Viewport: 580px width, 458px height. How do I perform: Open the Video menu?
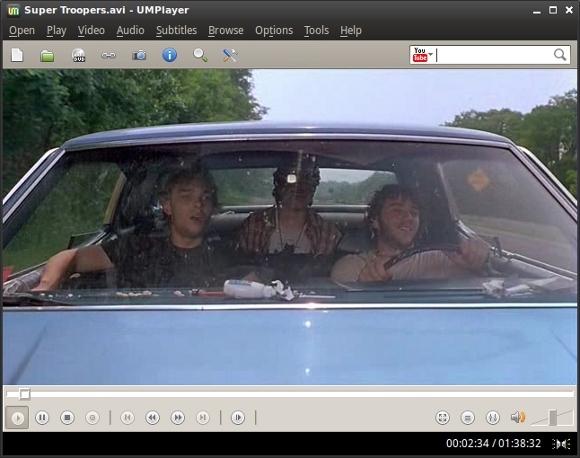(91, 30)
